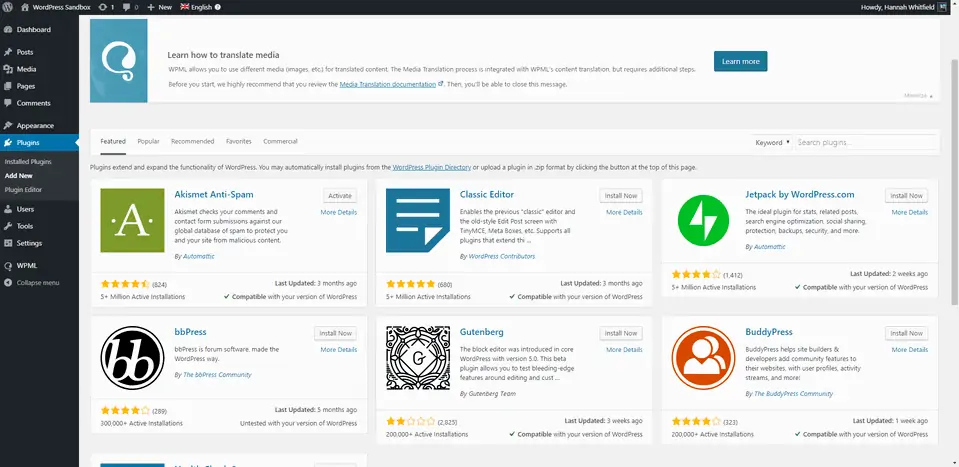The image size is (959, 467).
Task: Click the Search plugins input field
Action: tap(866, 142)
